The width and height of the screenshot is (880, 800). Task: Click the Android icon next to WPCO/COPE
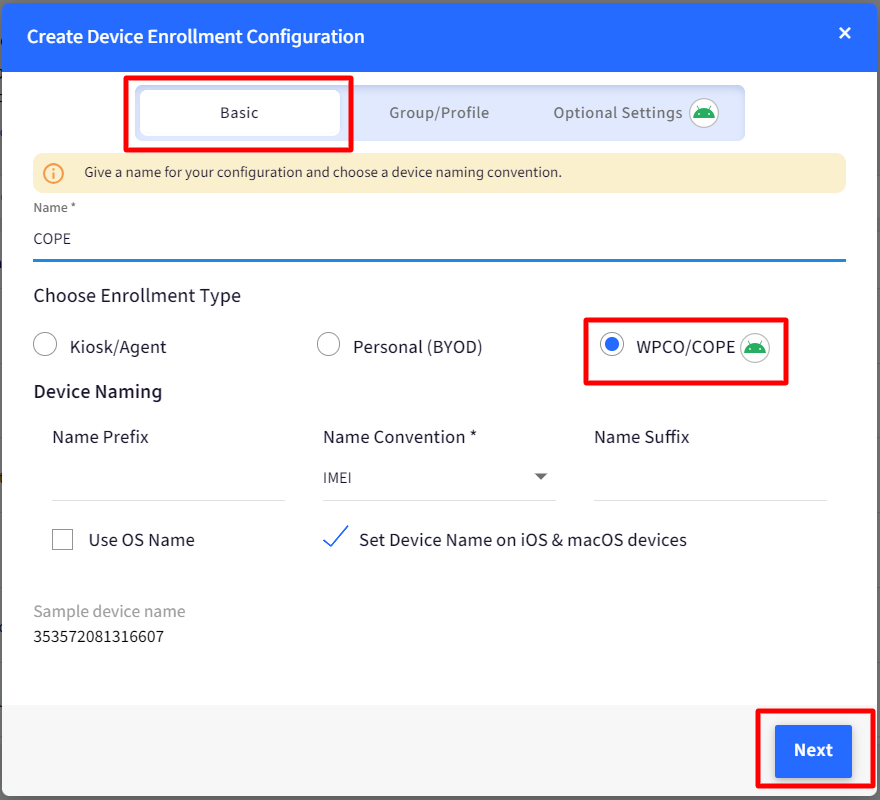(x=755, y=348)
